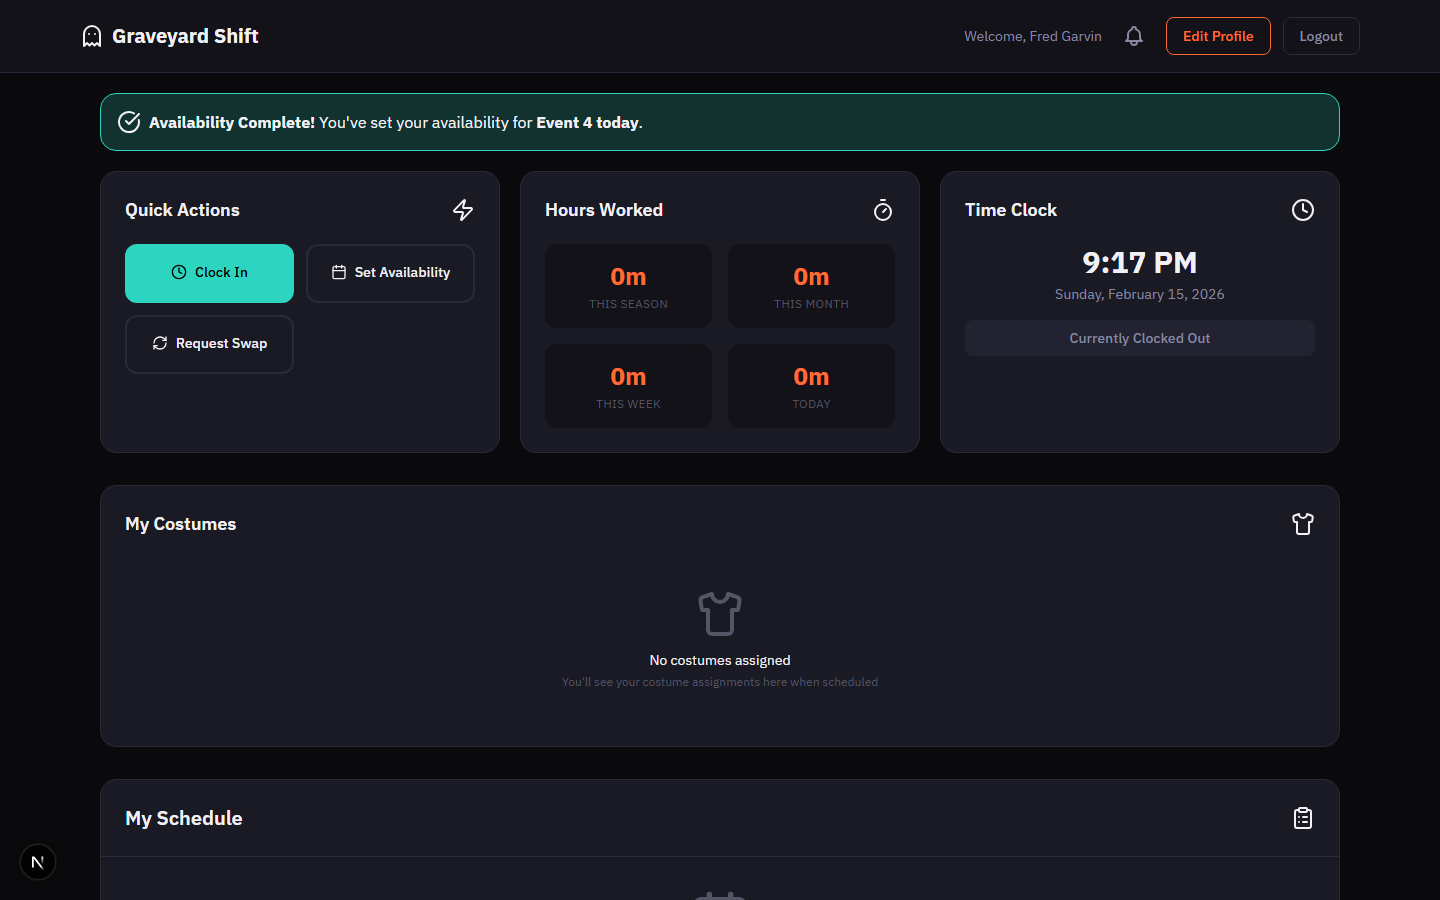Select the 0m THIS SEASON stat tile
The width and height of the screenshot is (1440, 900).
pyautogui.click(x=628, y=286)
